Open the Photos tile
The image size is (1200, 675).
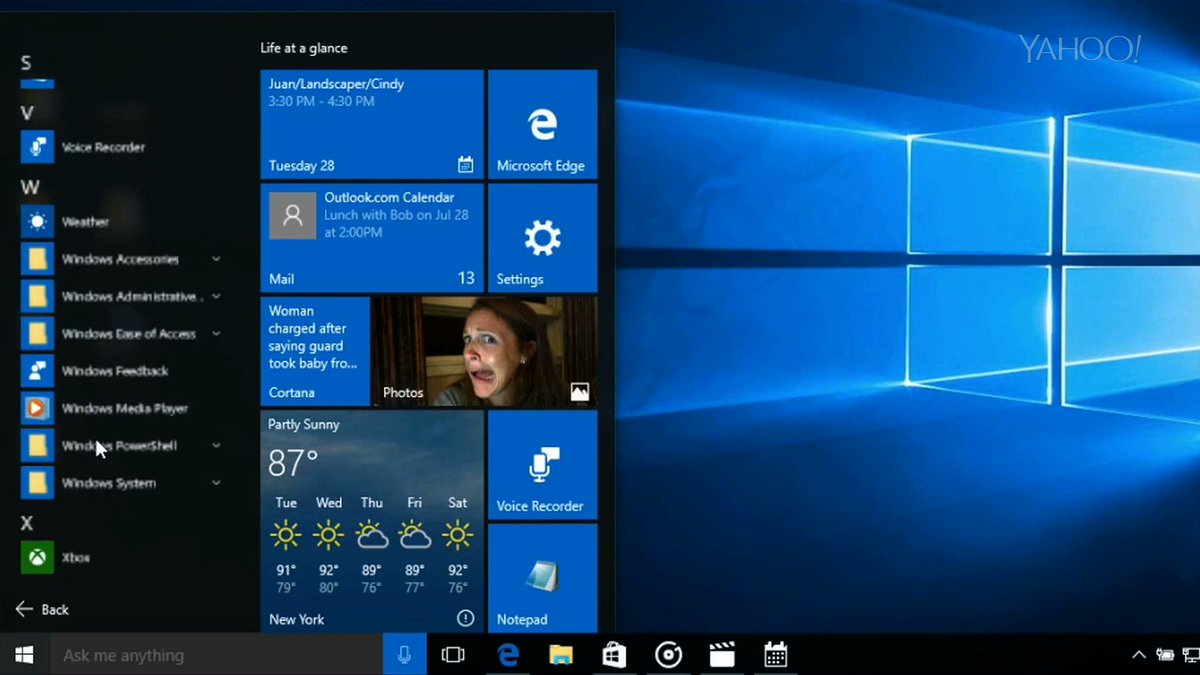(x=485, y=351)
